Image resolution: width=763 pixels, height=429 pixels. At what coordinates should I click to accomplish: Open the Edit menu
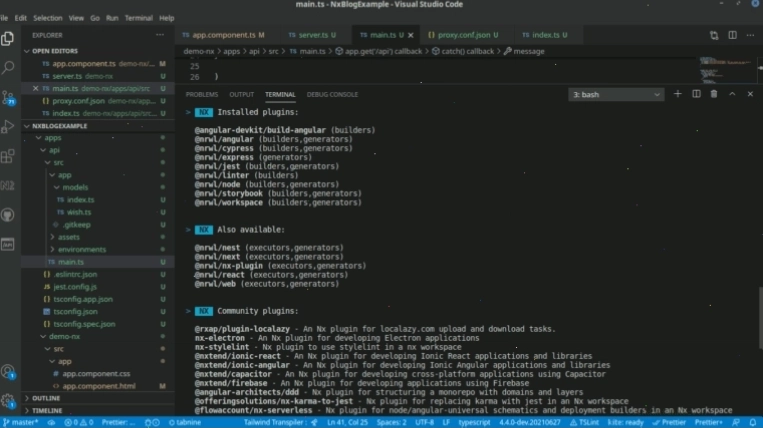(20, 18)
